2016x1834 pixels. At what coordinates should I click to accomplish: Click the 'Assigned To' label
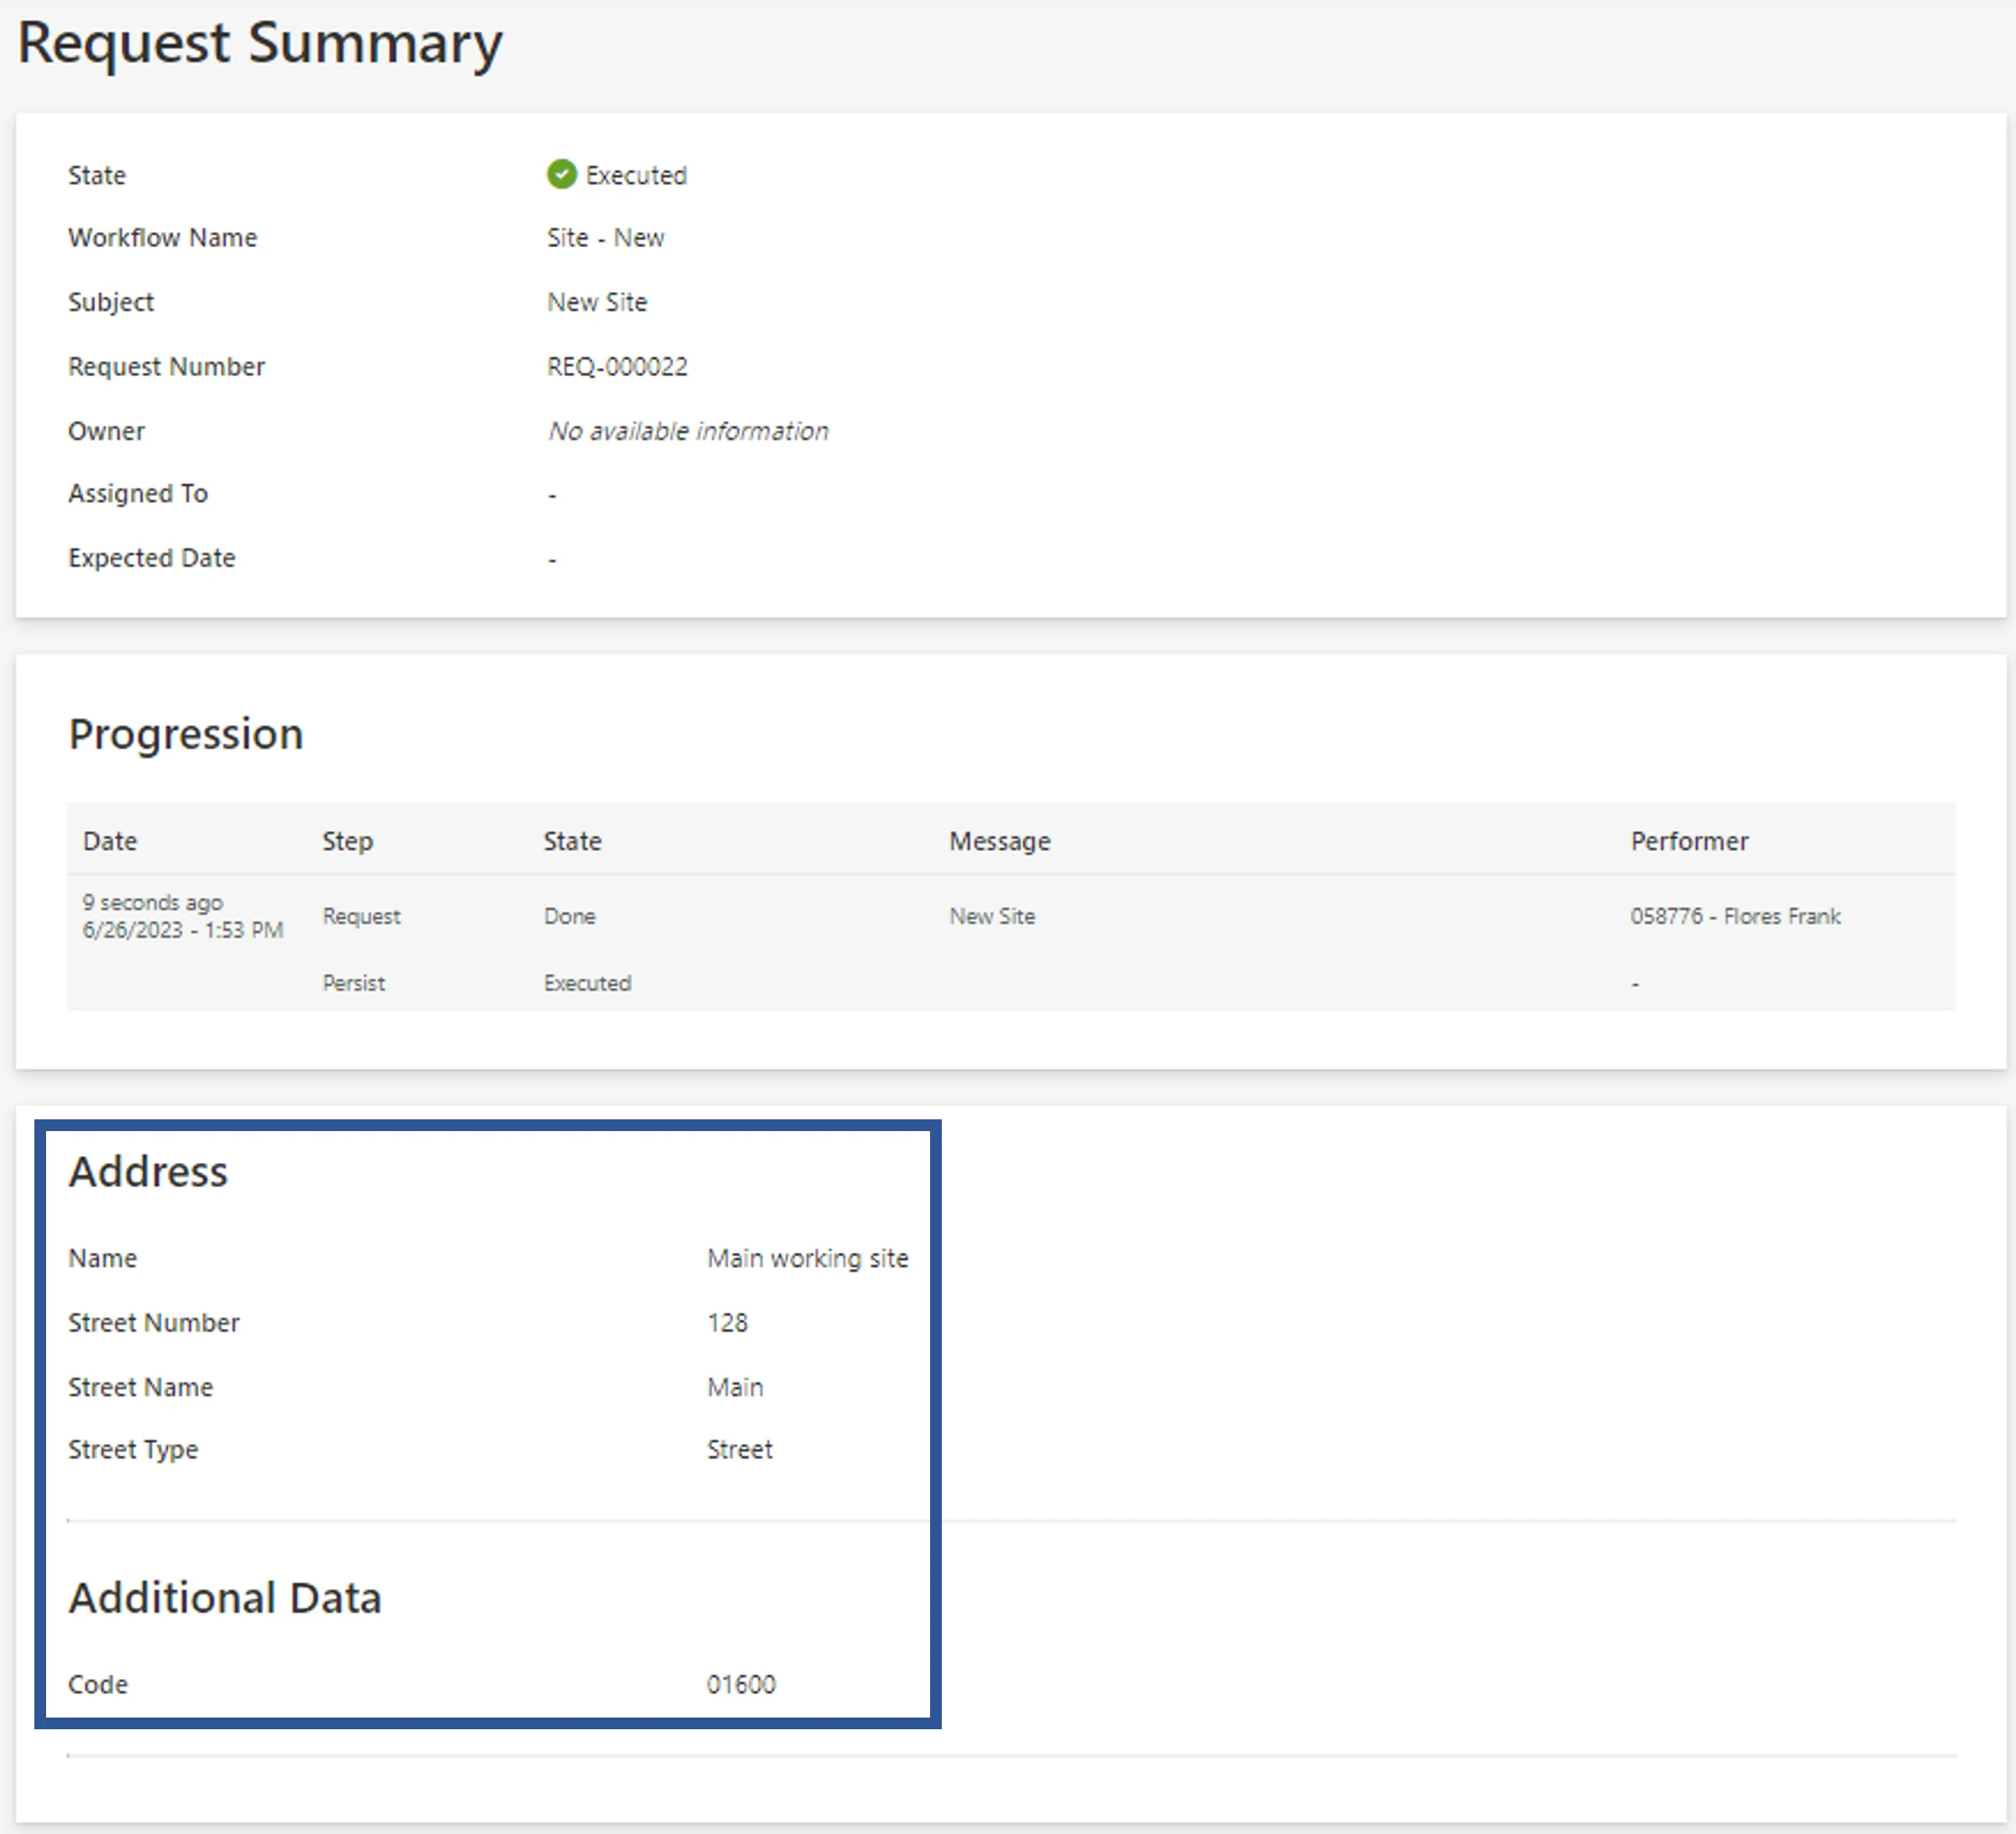pyautogui.click(x=138, y=494)
